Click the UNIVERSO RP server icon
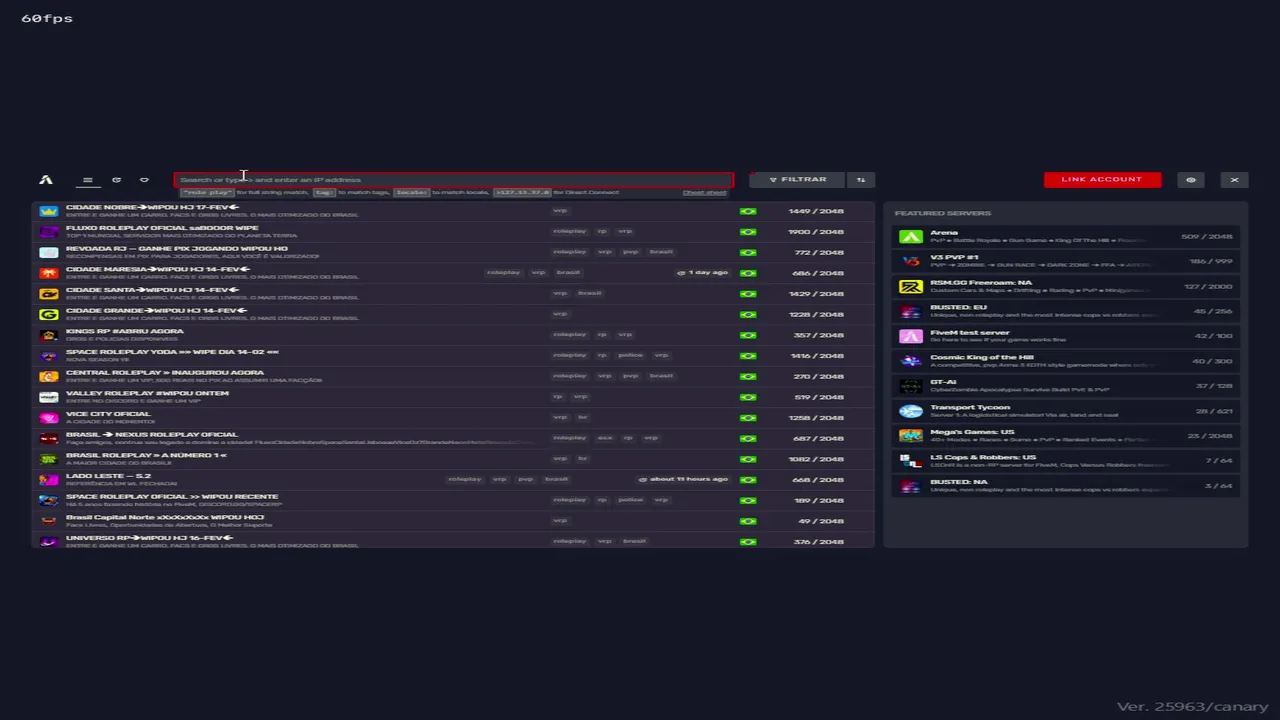 (x=48, y=541)
